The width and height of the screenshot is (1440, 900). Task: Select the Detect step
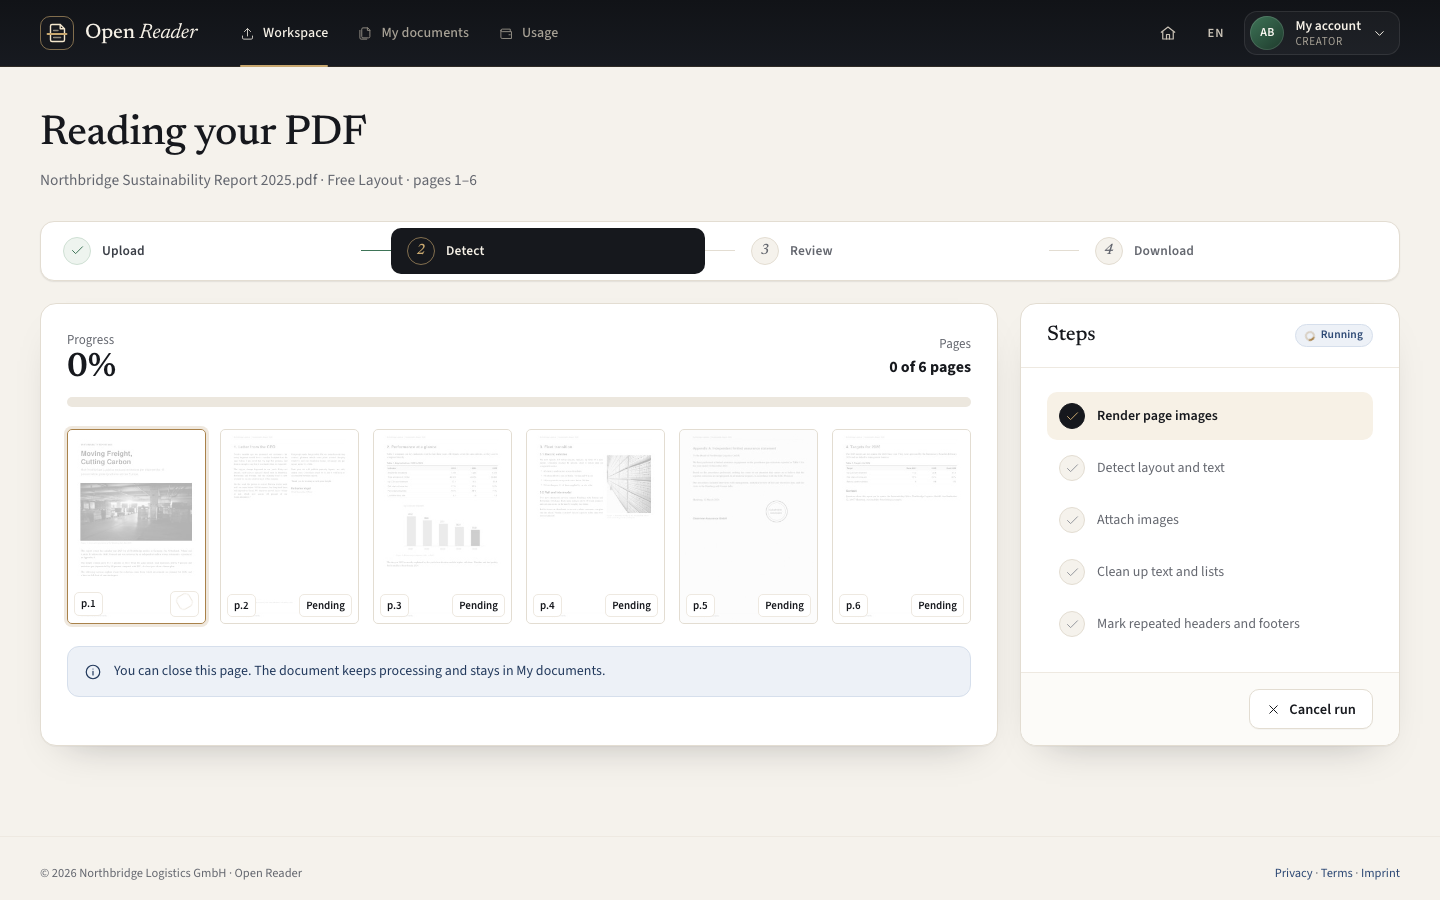(548, 251)
